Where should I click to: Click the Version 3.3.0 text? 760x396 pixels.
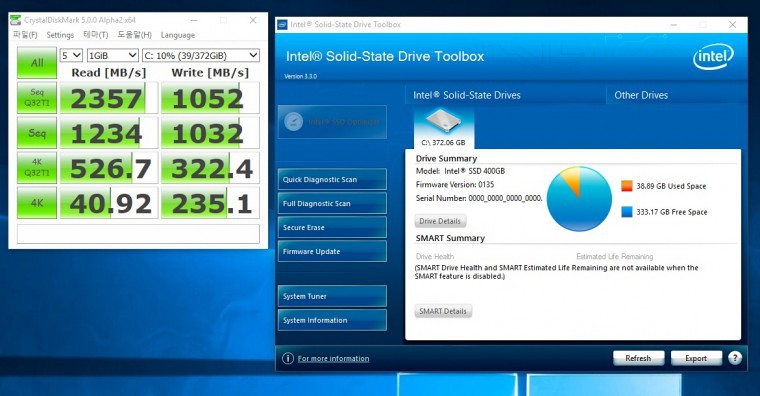click(301, 77)
